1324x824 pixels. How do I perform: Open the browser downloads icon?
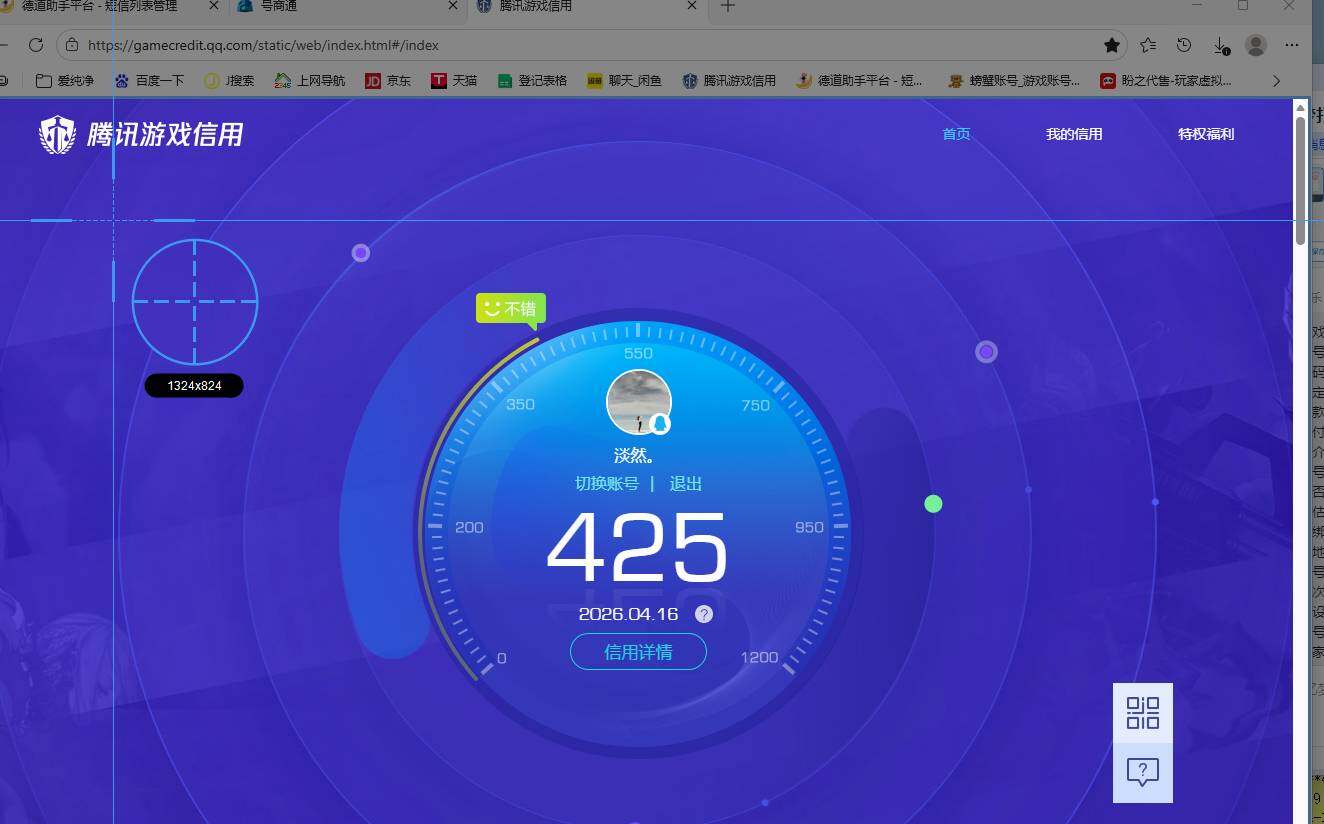[x=1220, y=45]
